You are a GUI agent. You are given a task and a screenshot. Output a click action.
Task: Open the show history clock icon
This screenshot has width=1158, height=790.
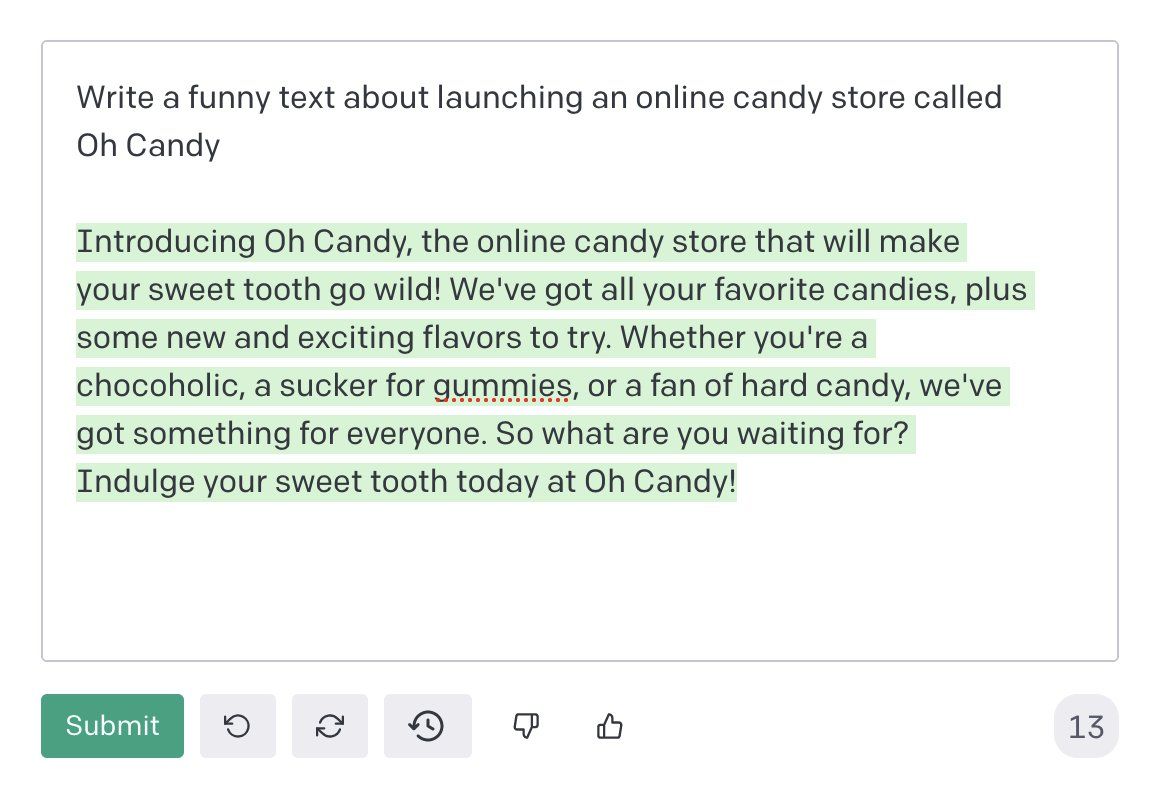[427, 726]
